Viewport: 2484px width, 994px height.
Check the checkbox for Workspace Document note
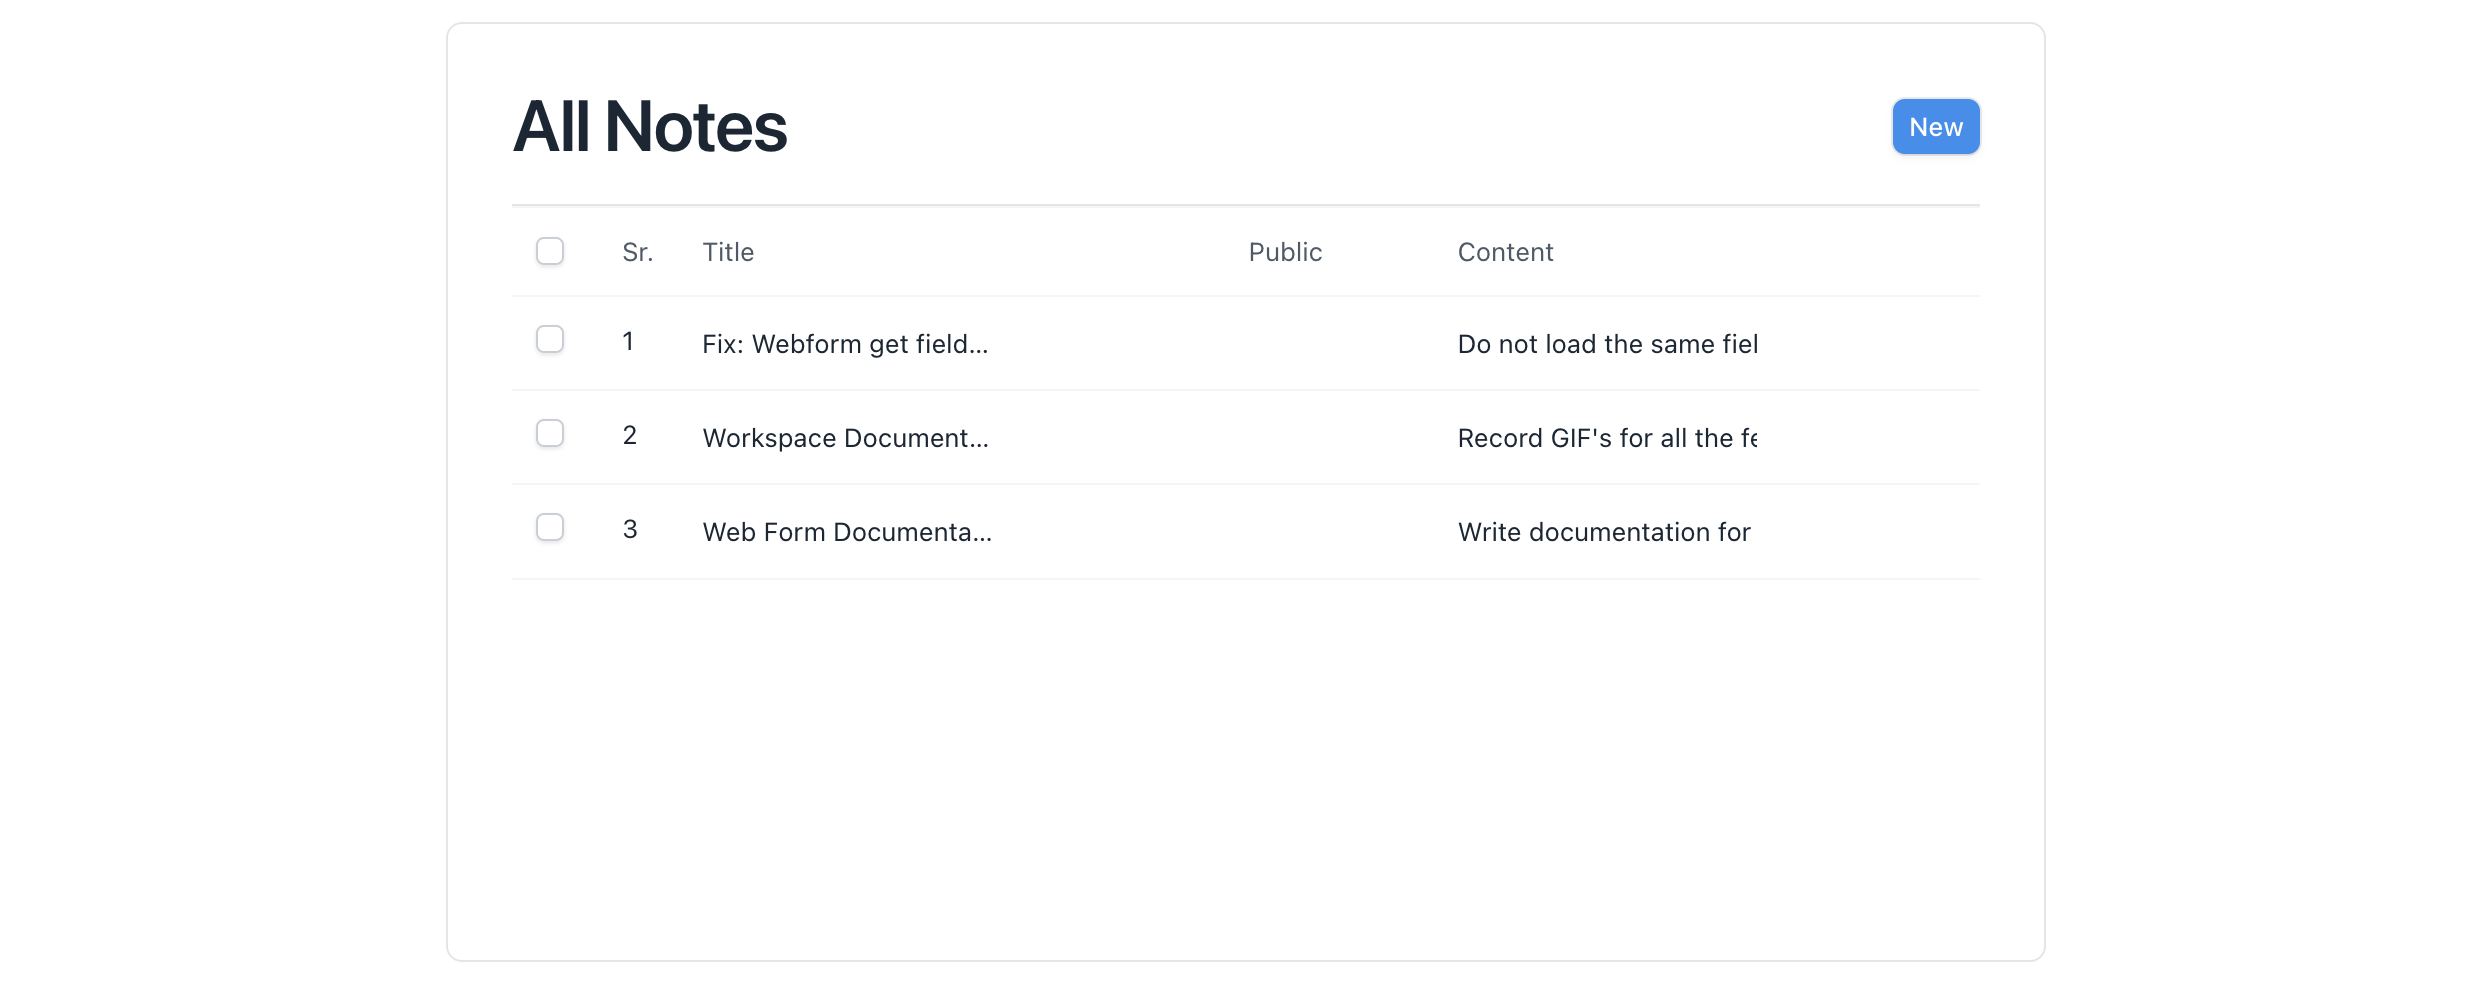[550, 433]
